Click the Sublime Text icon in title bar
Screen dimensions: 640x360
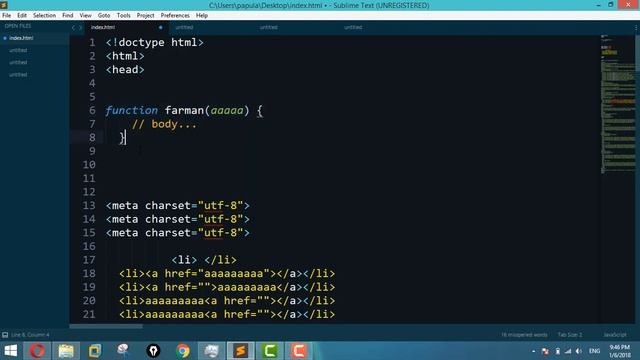(x=4, y=5)
